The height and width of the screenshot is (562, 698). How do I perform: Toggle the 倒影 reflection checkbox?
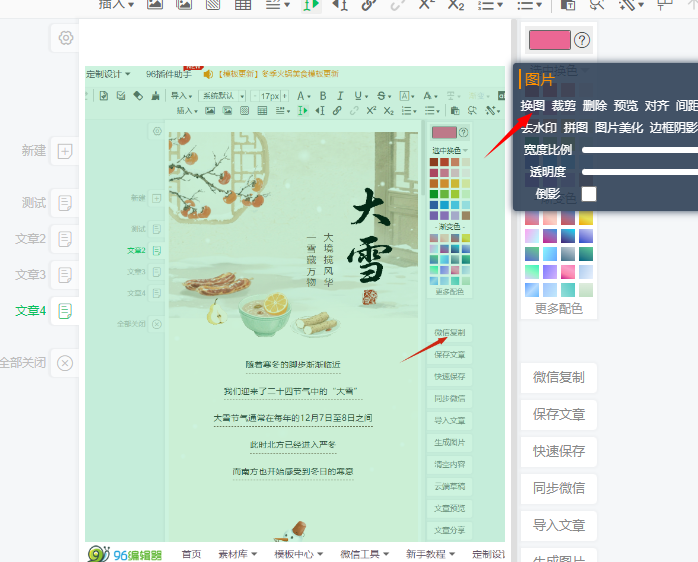tap(589, 194)
